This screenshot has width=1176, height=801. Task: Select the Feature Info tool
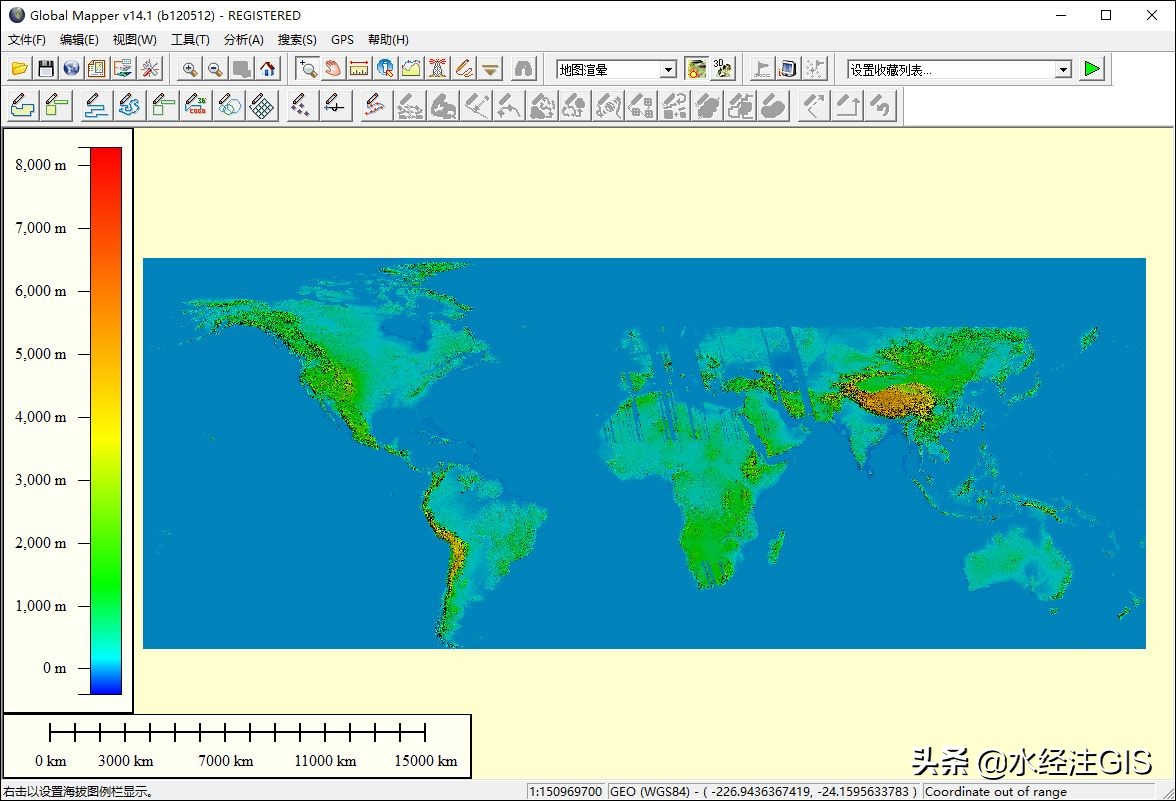coord(386,69)
